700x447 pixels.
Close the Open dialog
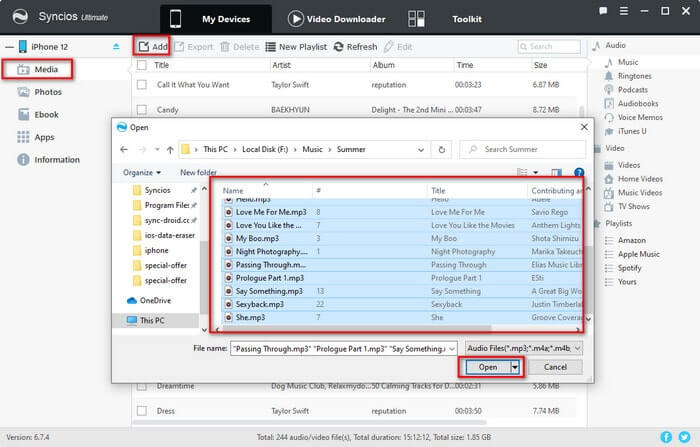[584, 127]
